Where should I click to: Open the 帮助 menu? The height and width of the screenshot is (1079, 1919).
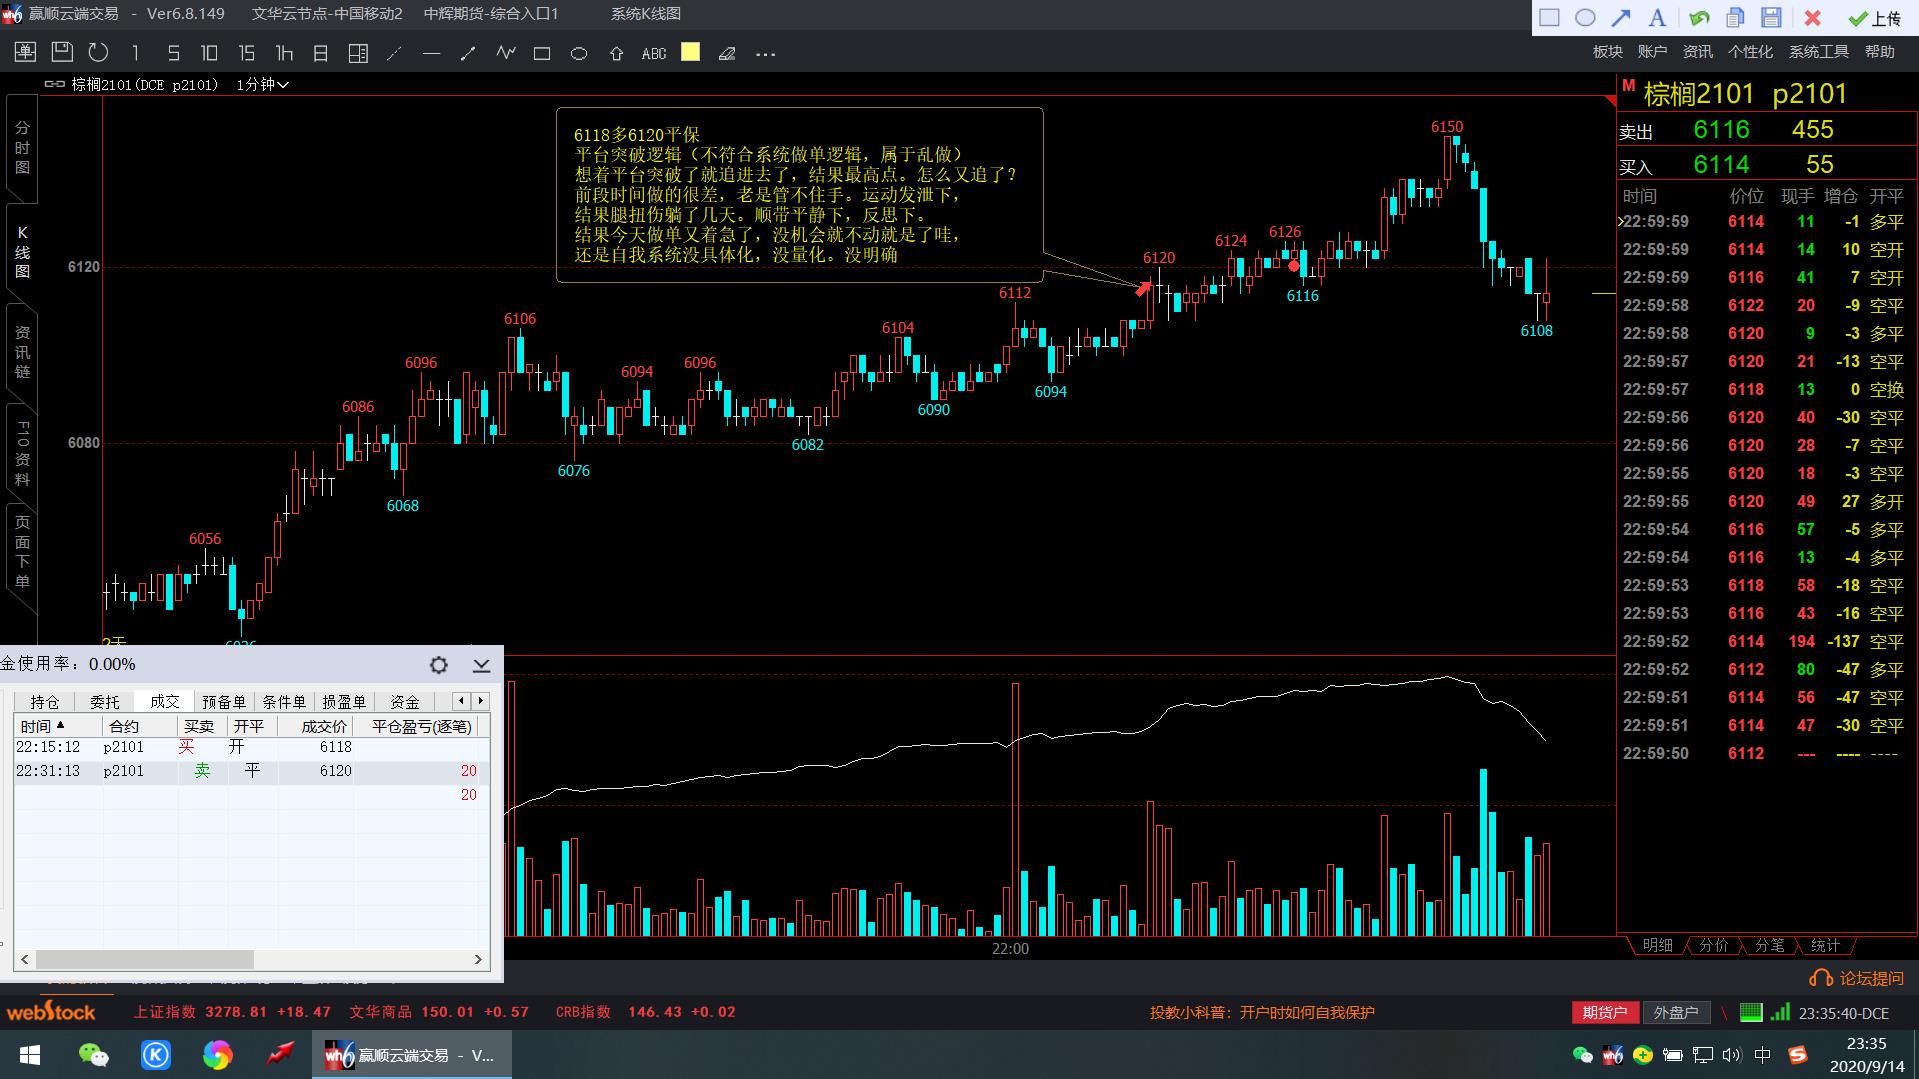click(1879, 52)
